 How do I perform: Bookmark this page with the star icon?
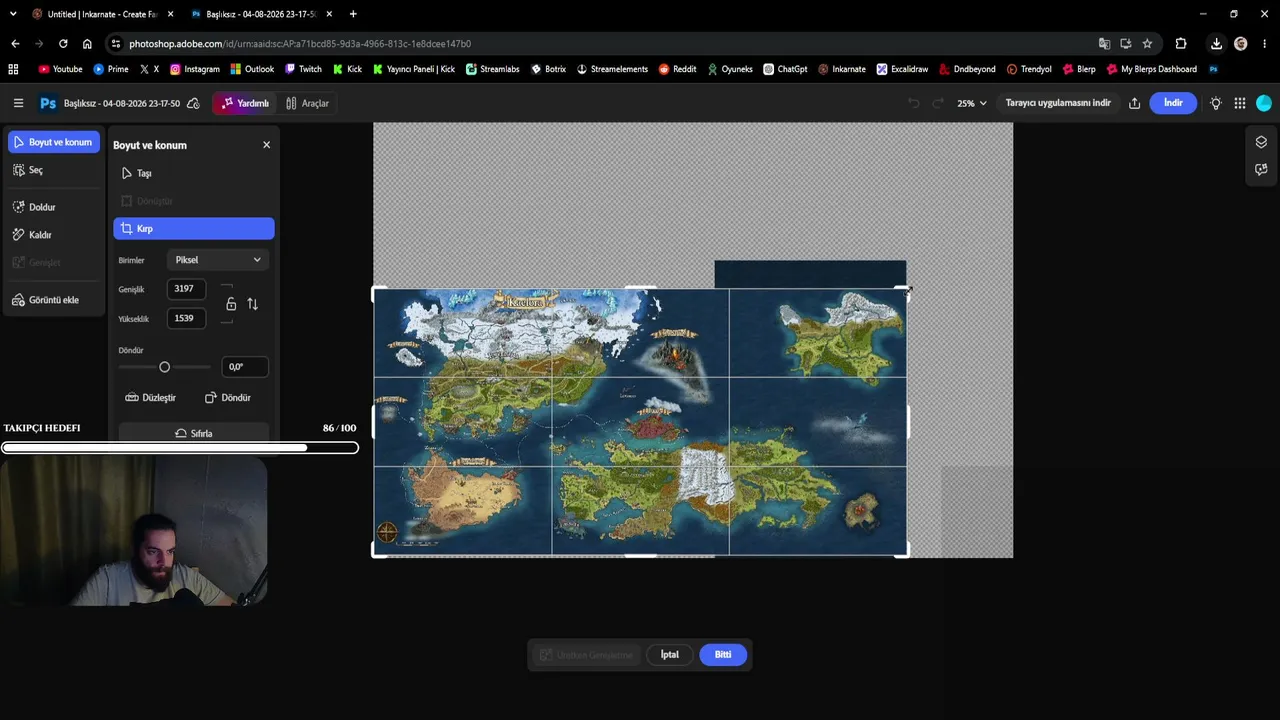point(1147,44)
